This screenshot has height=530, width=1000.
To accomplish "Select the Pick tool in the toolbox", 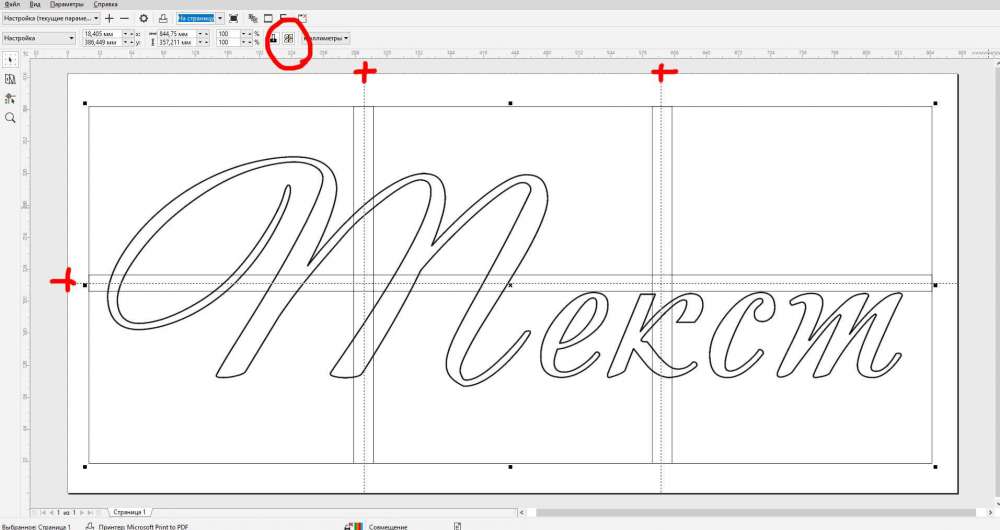I will coord(10,59).
